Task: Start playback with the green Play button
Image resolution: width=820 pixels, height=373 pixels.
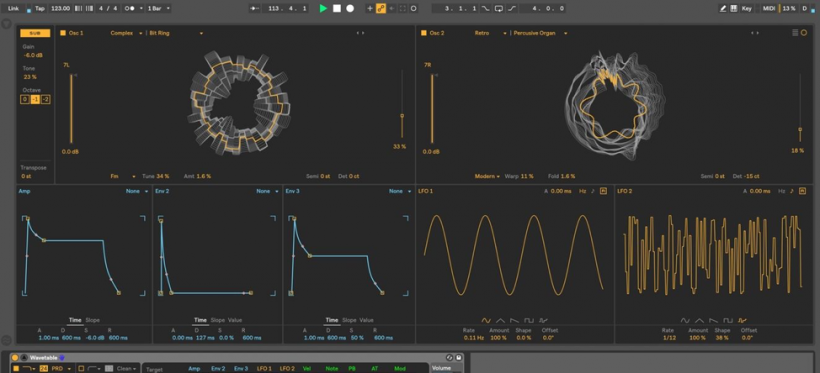Action: point(323,8)
